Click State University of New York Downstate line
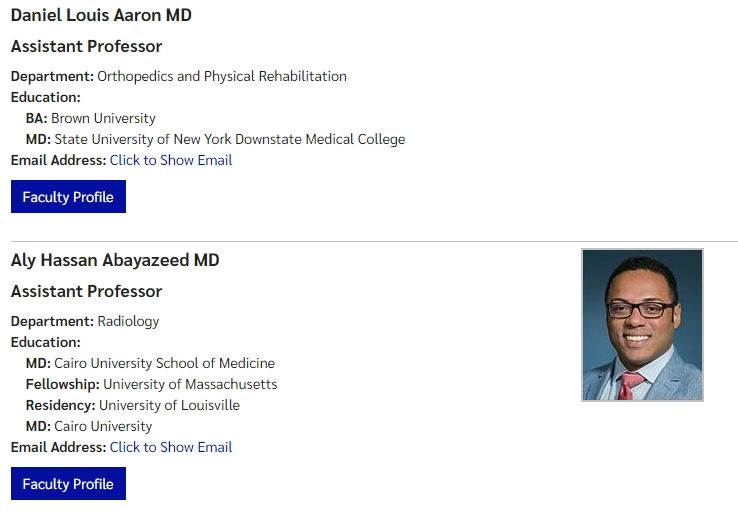 point(229,139)
